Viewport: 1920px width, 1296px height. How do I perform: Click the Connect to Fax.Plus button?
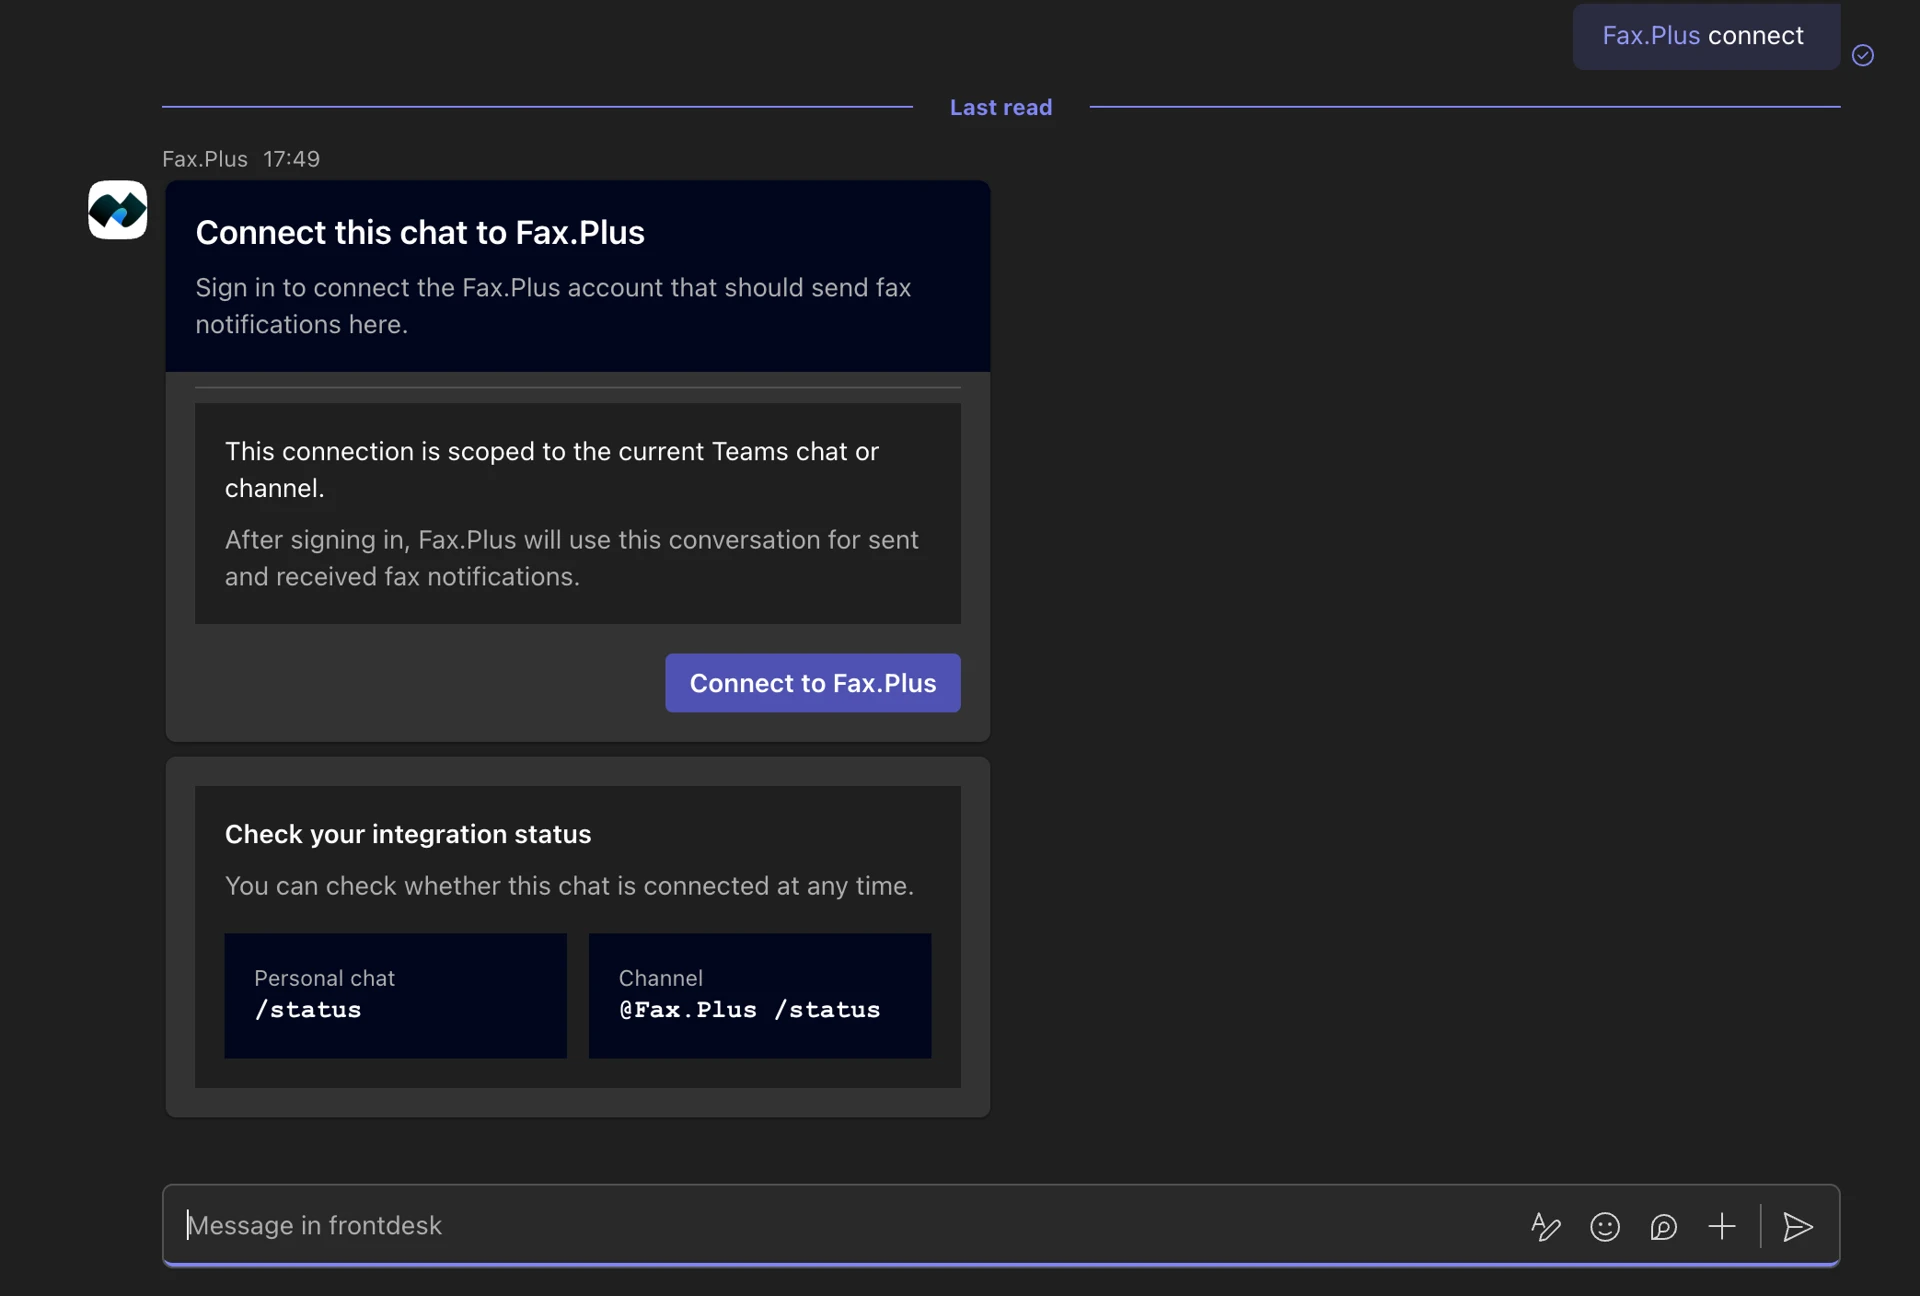(x=813, y=683)
